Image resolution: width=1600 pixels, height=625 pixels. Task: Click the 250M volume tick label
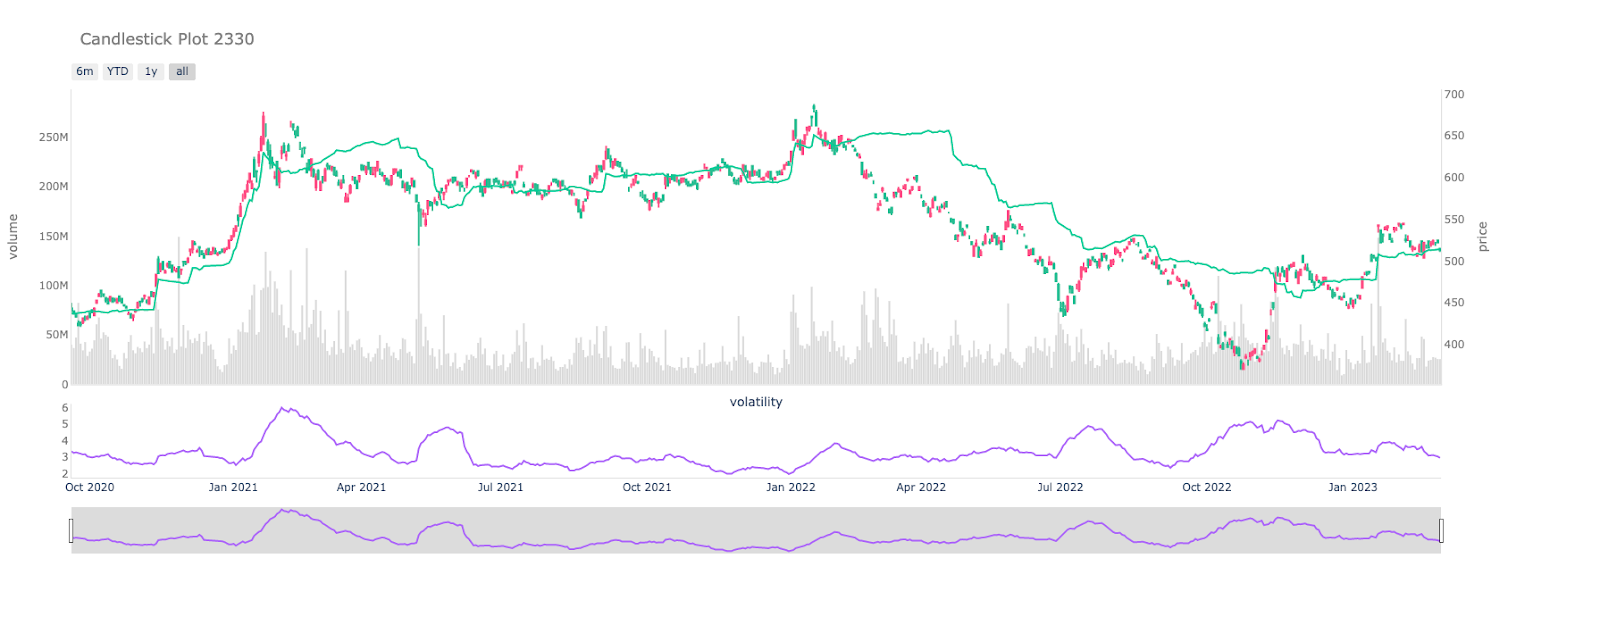click(54, 137)
